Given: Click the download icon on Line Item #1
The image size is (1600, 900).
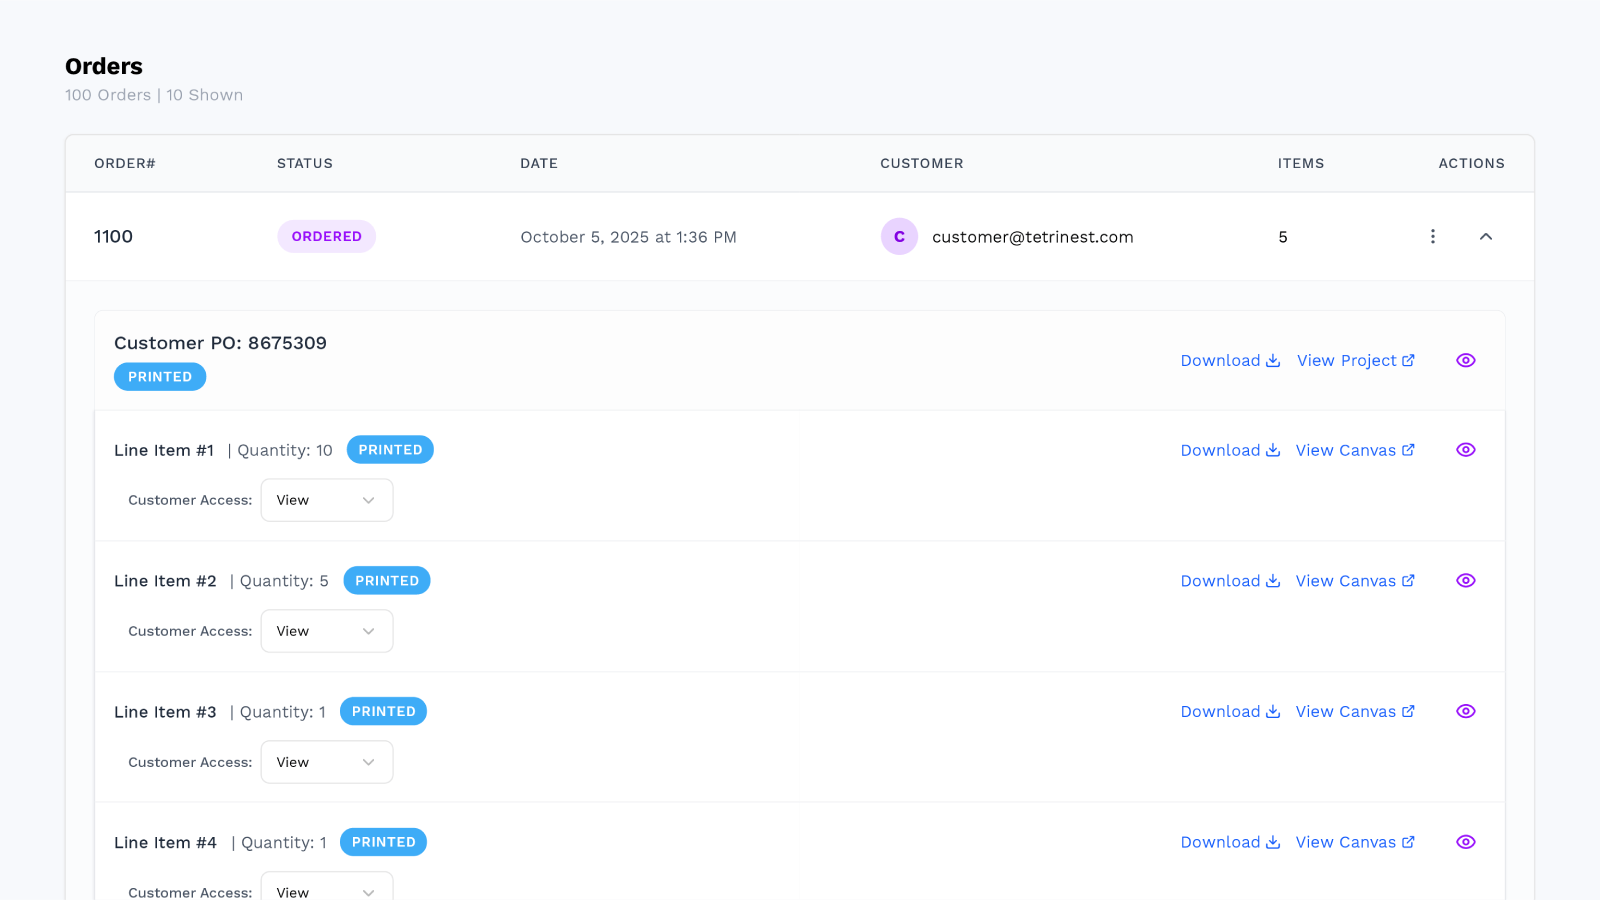Looking at the screenshot, I should coord(1272,450).
